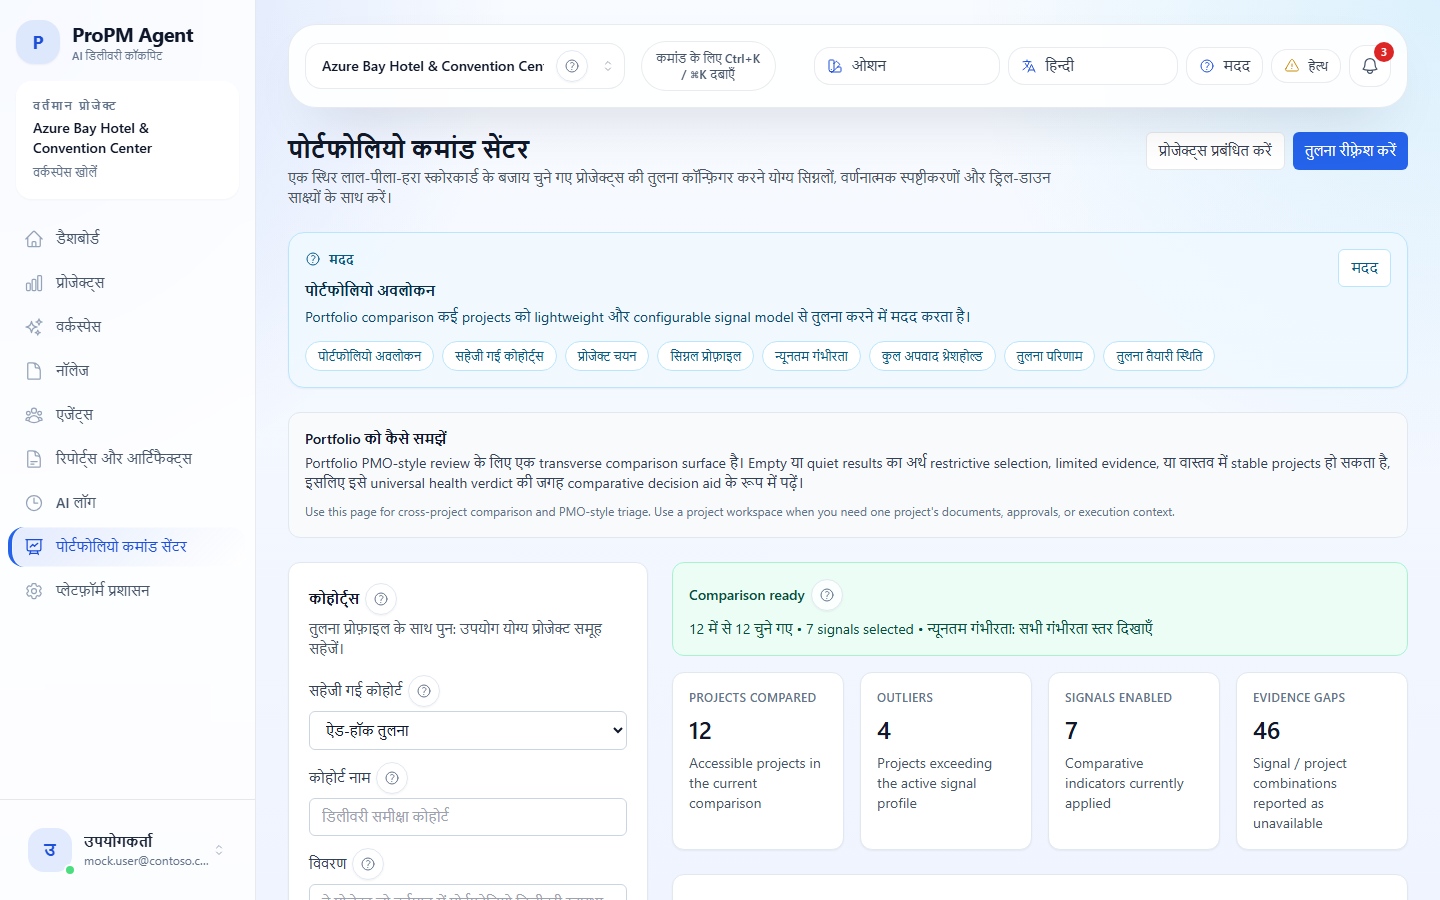The height and width of the screenshot is (900, 1440).
Task: Open the ओशन theme selector
Action: point(906,66)
